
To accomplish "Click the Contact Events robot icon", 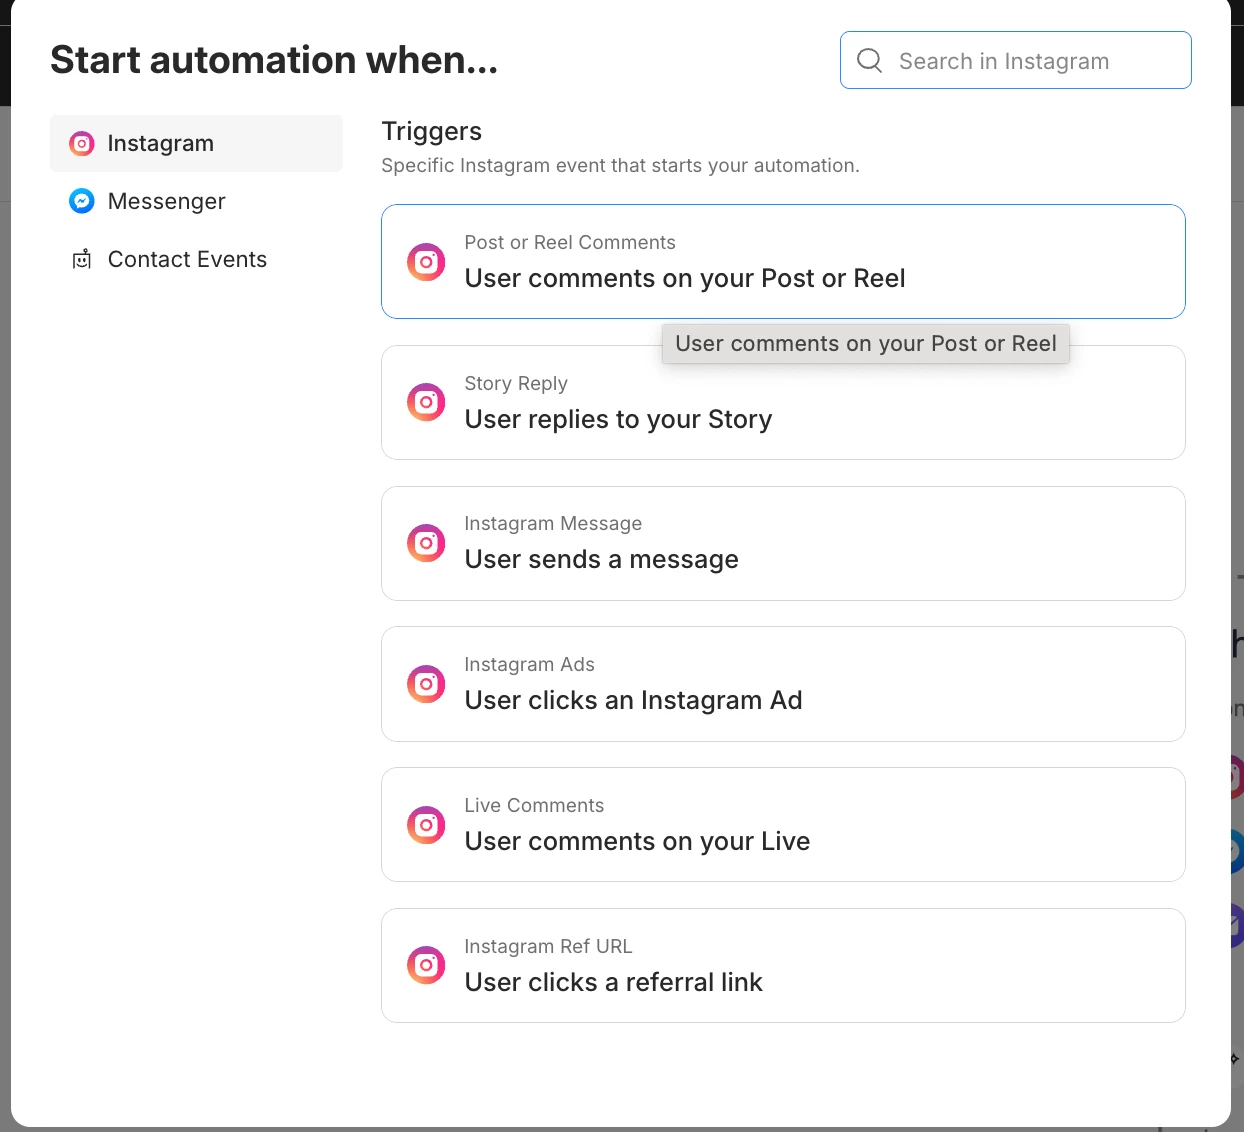I will coord(82,260).
